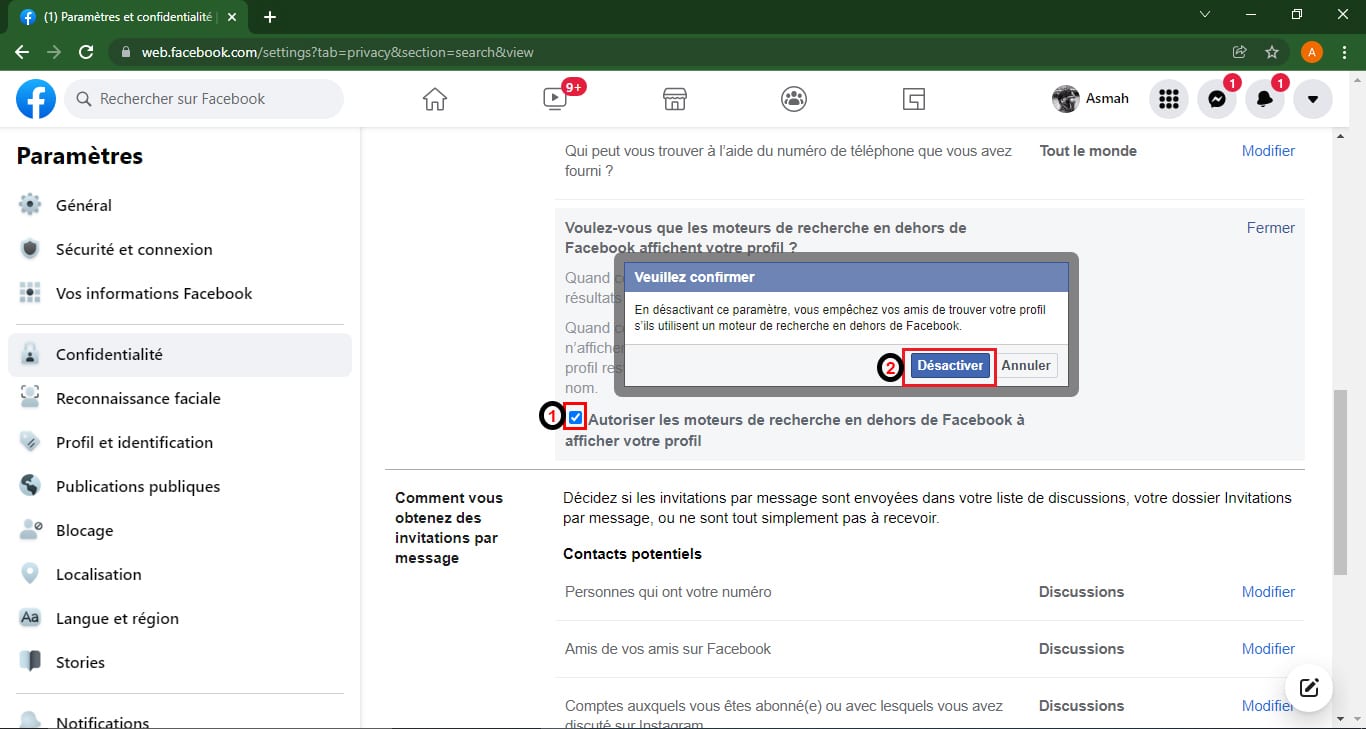Click the Asmah profile name

(1107, 99)
